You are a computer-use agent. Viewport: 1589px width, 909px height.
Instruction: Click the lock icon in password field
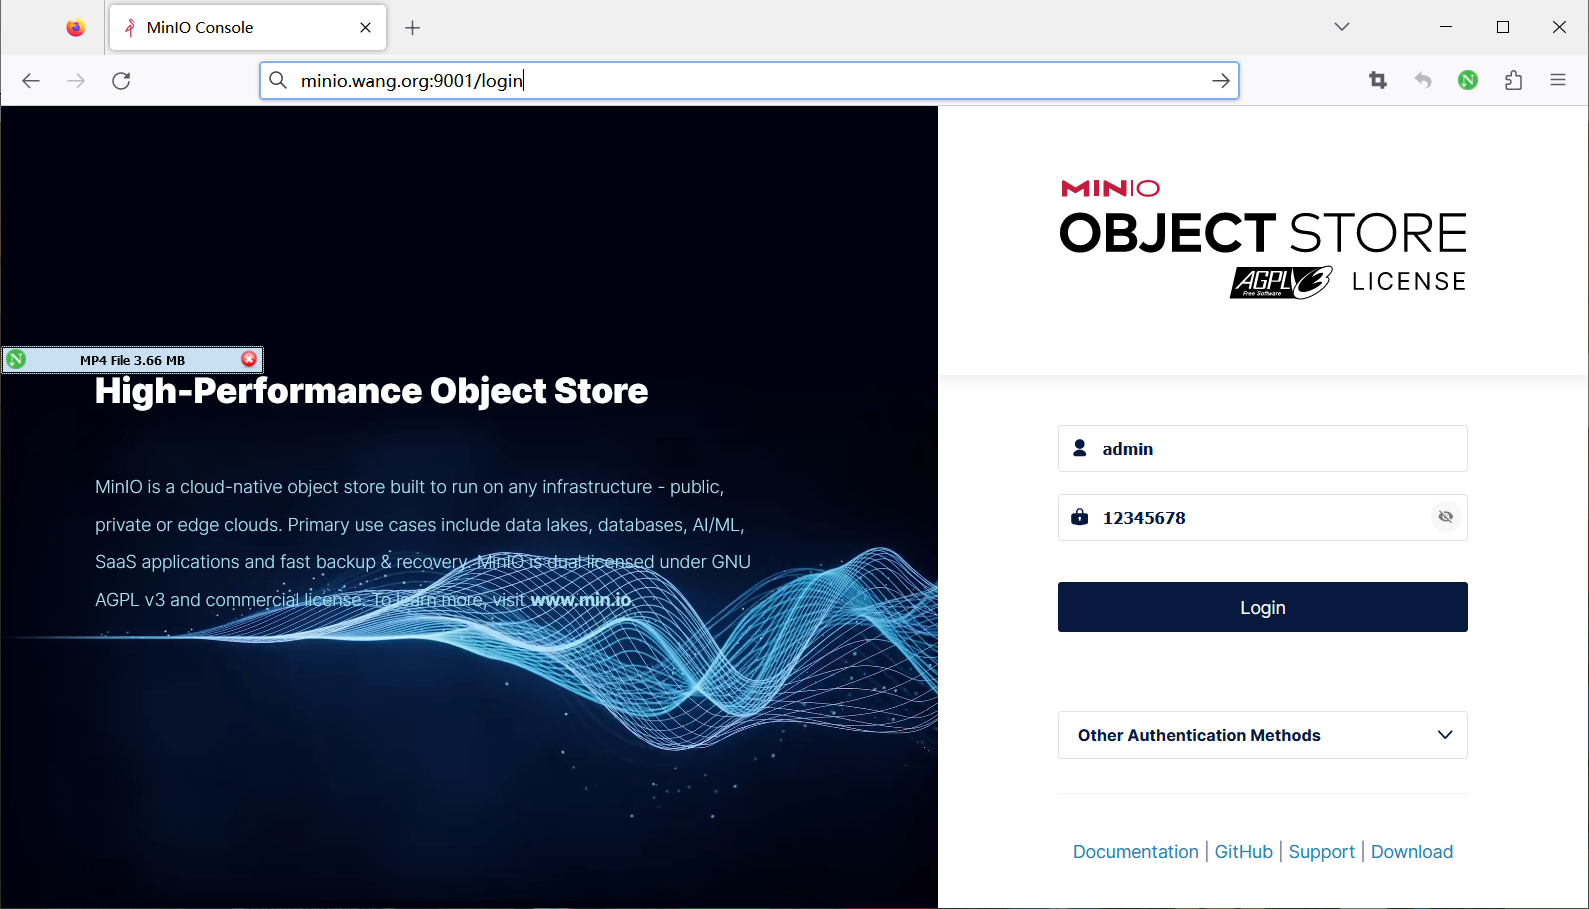[1080, 517]
